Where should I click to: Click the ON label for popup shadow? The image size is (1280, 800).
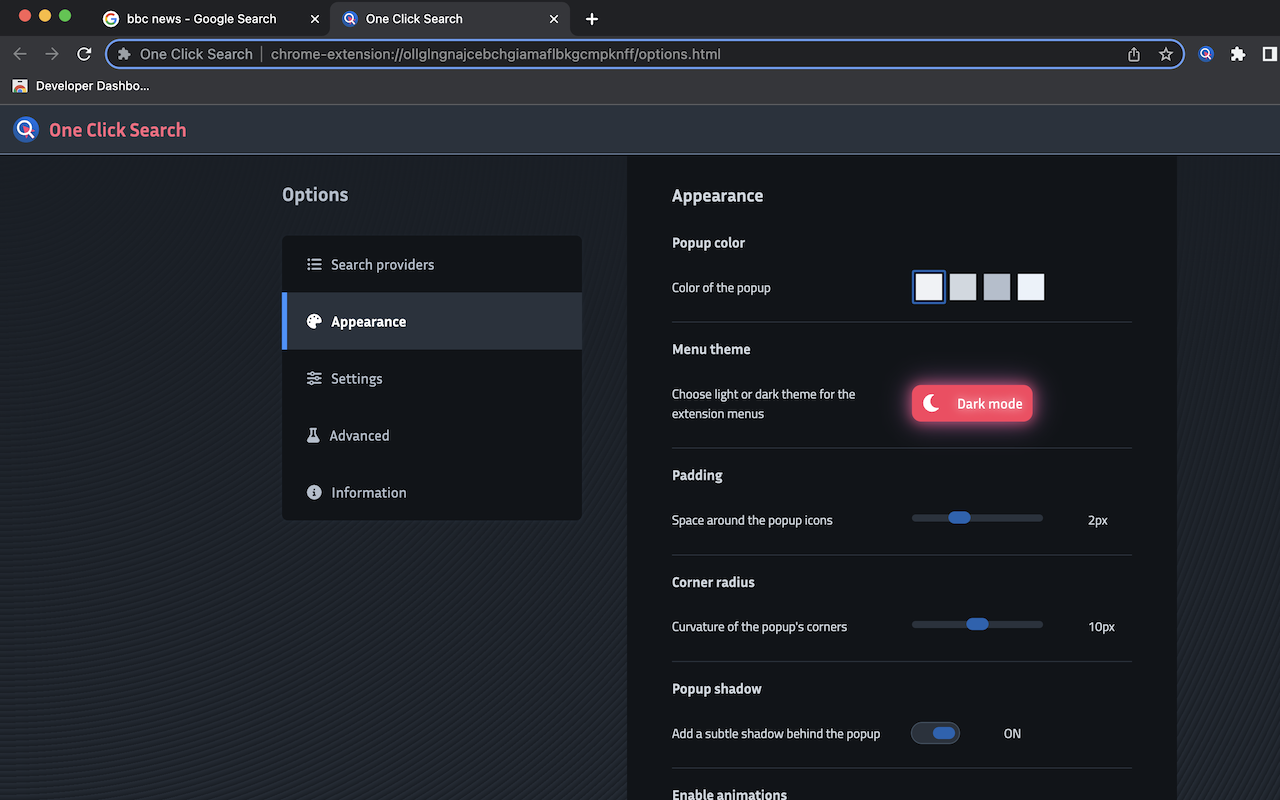(x=1012, y=733)
